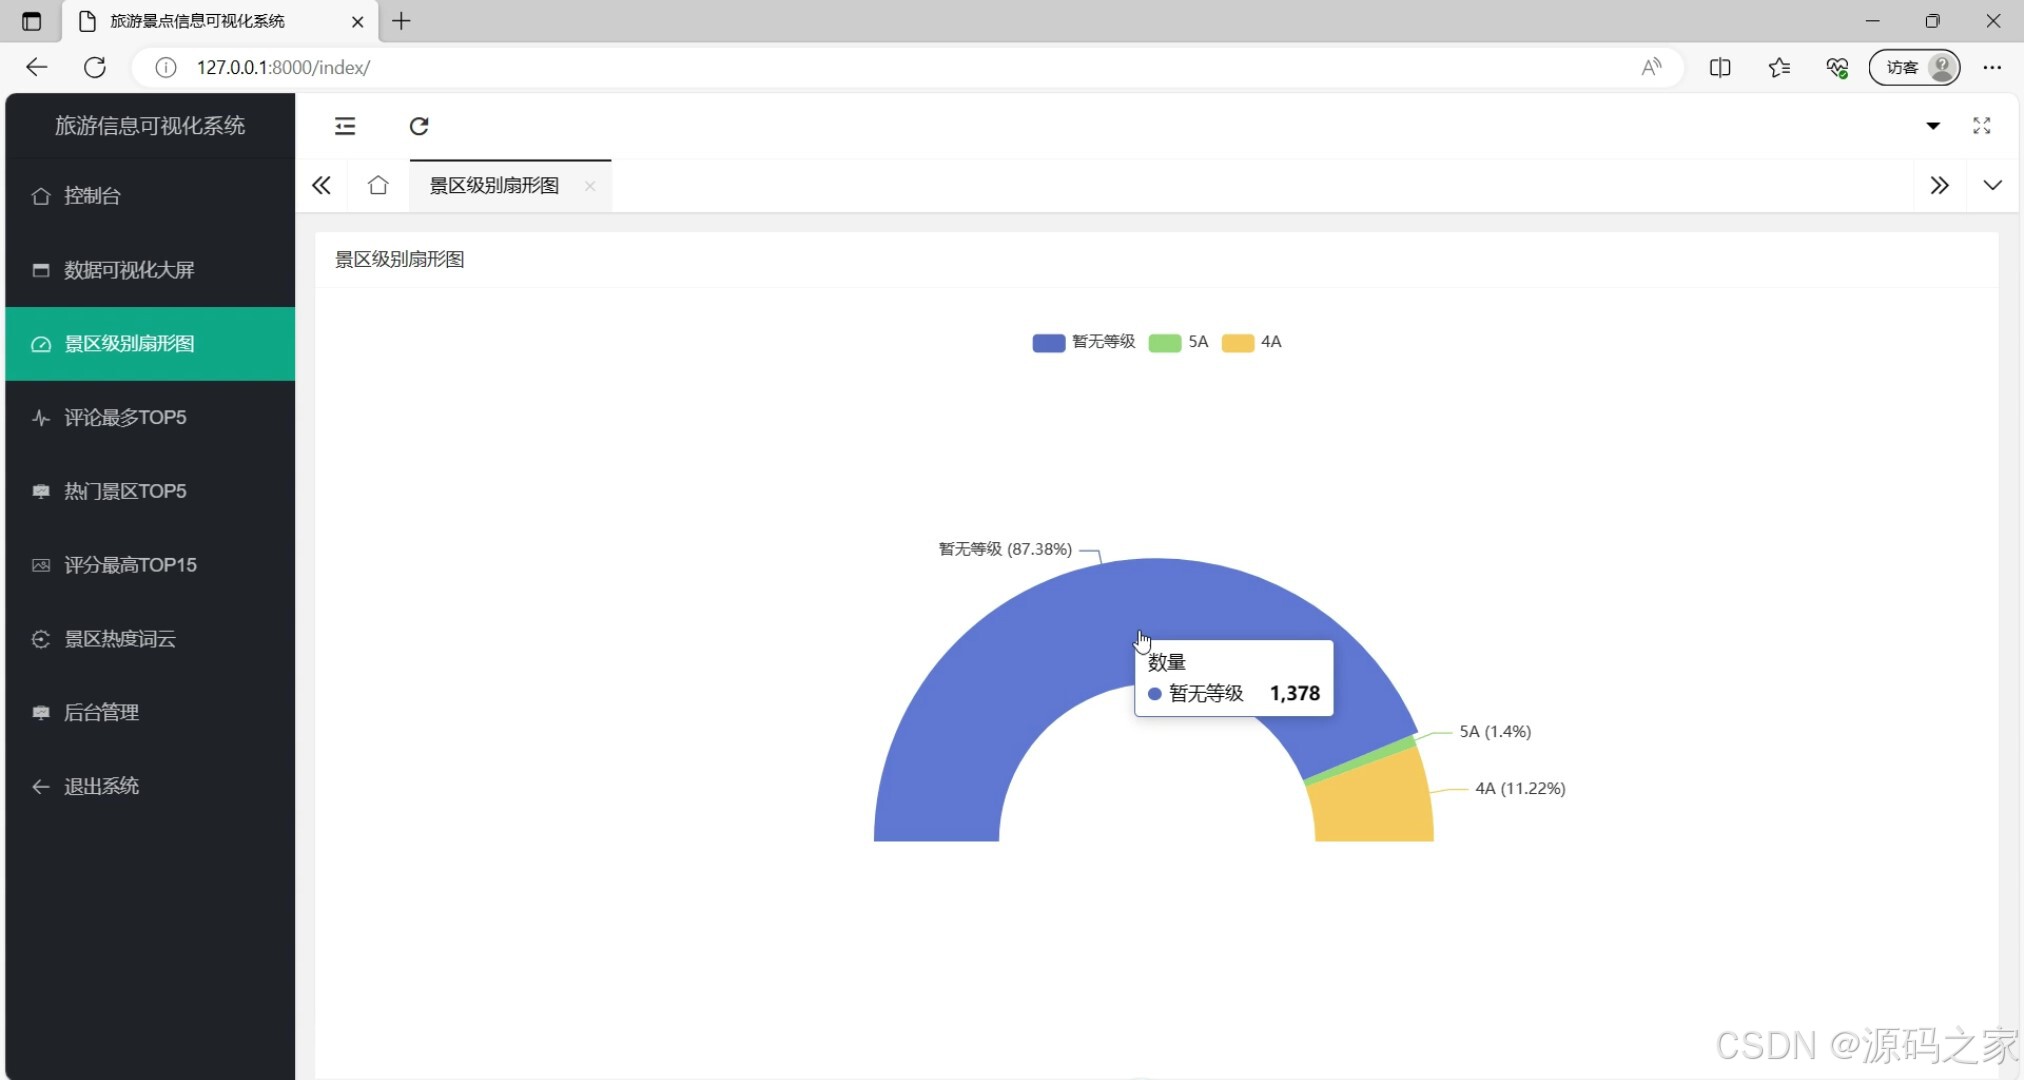Viewport: 2024px width, 1080px height.
Task: Toggle 暂无等级 legend series
Action: pos(1083,342)
